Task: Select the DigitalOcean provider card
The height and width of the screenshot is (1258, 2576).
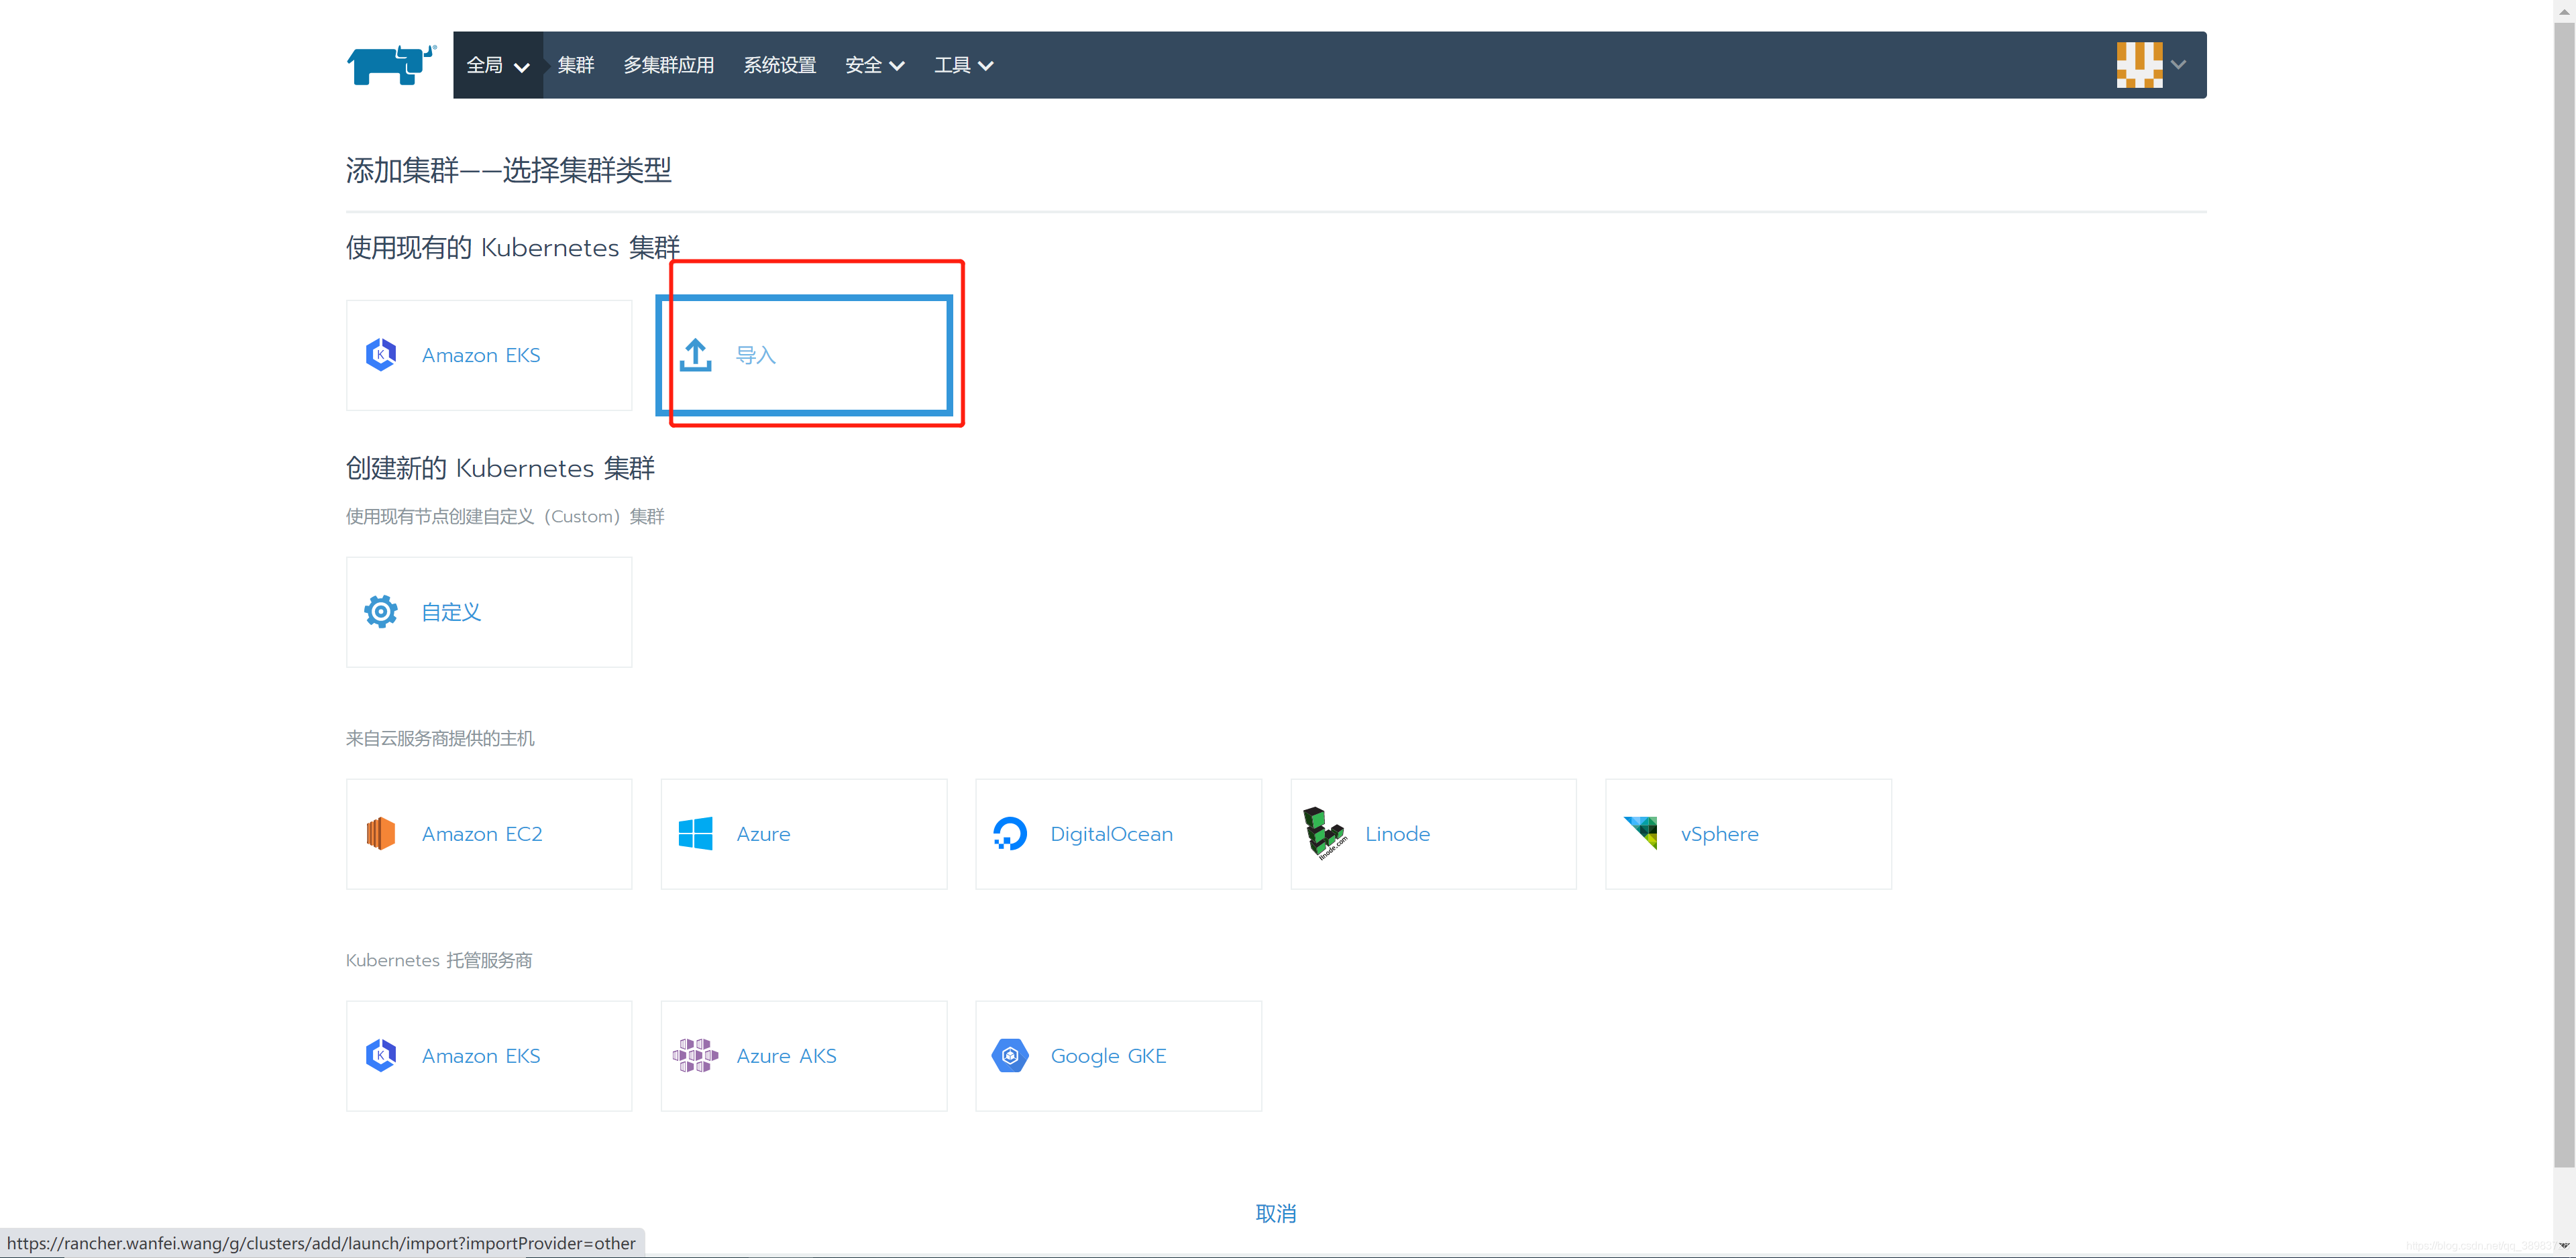Action: (x=1119, y=834)
